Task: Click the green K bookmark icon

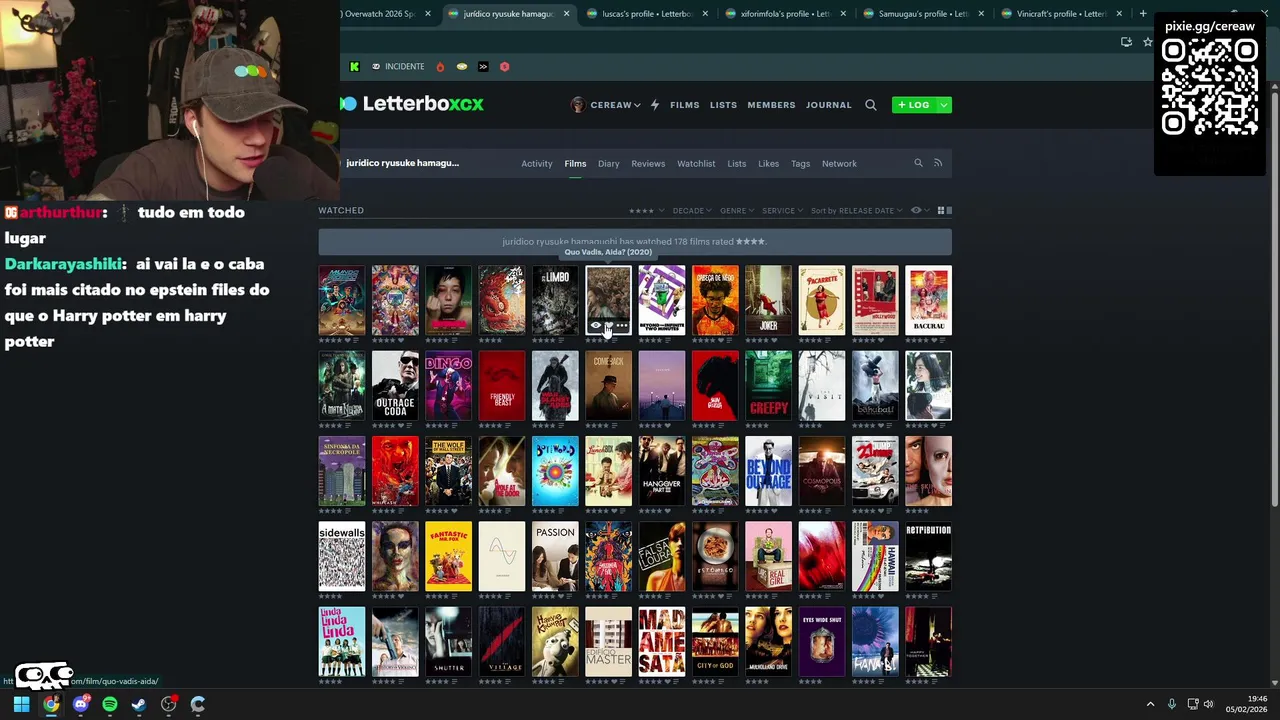Action: [354, 66]
